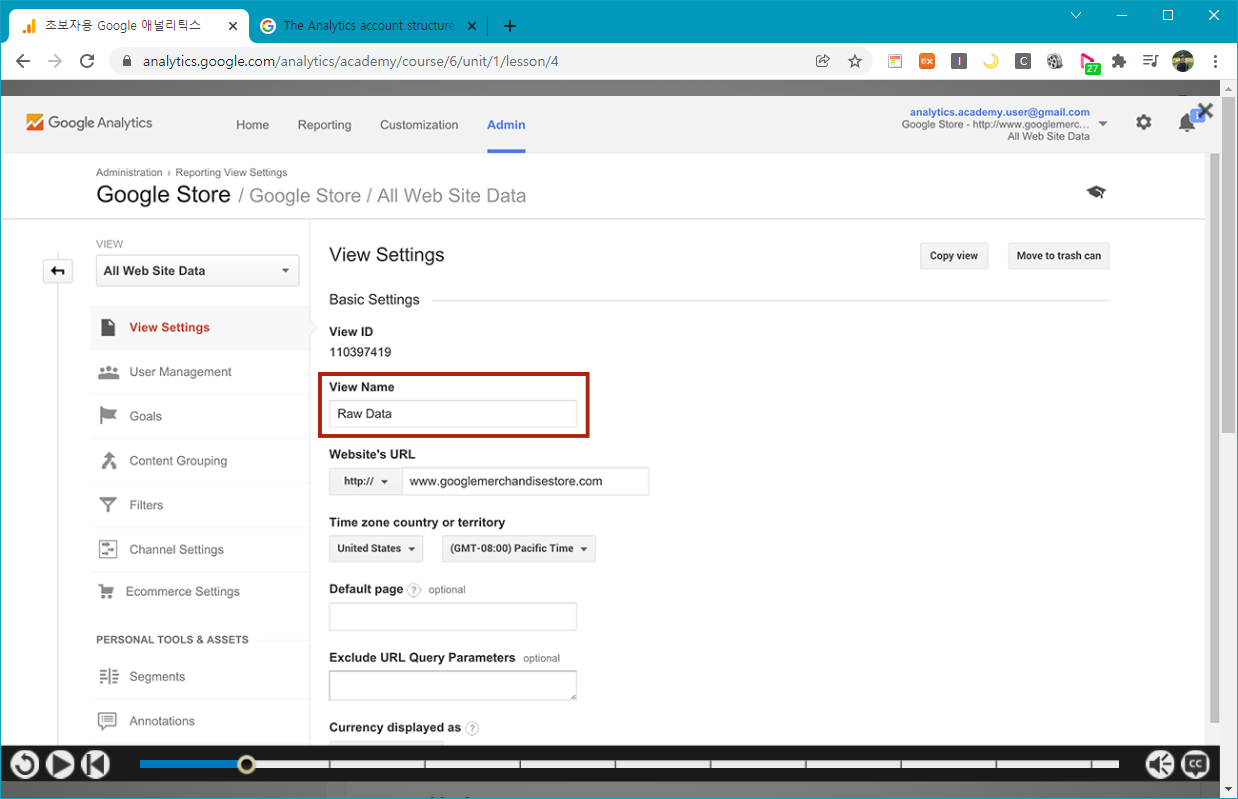Click the Annotations speech bubble icon
This screenshot has height=799, width=1238.
pyautogui.click(x=107, y=721)
